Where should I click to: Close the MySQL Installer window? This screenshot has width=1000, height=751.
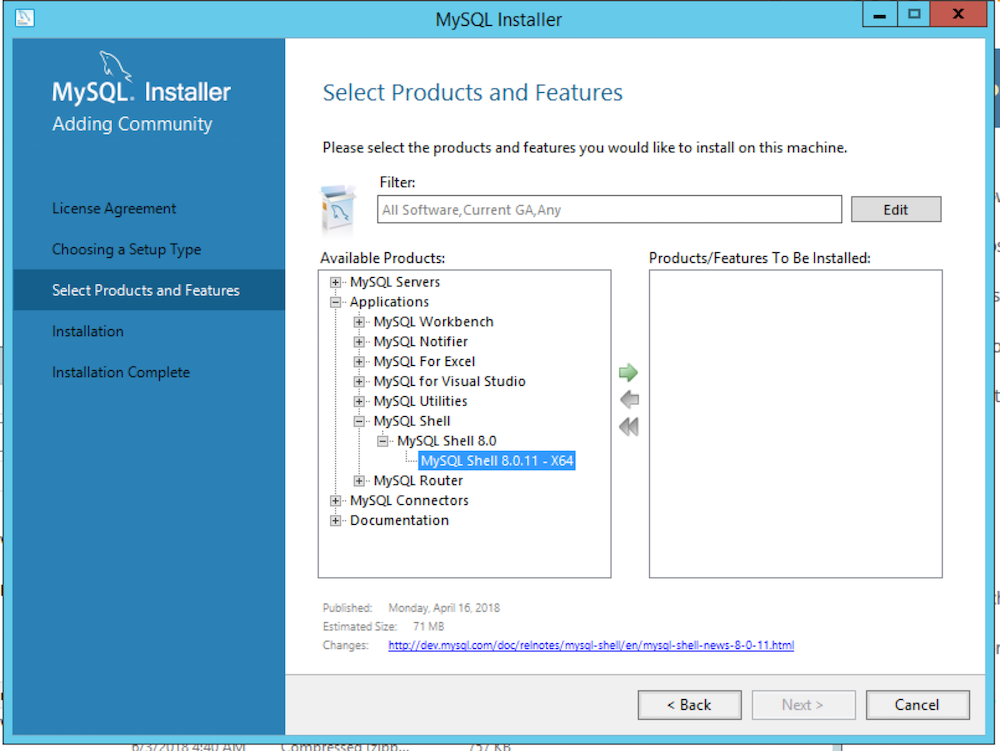click(x=958, y=14)
